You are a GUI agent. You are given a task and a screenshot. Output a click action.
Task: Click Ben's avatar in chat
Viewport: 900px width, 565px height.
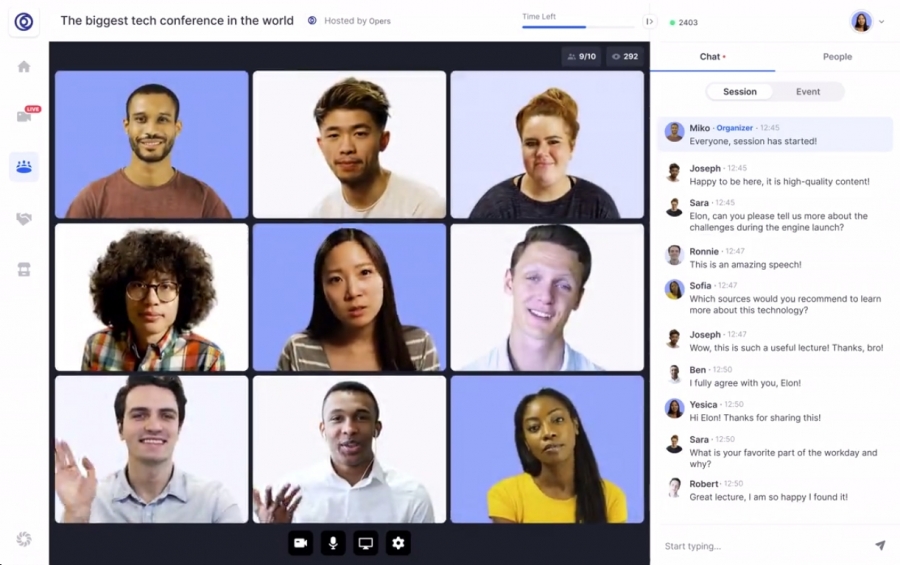[x=674, y=373]
